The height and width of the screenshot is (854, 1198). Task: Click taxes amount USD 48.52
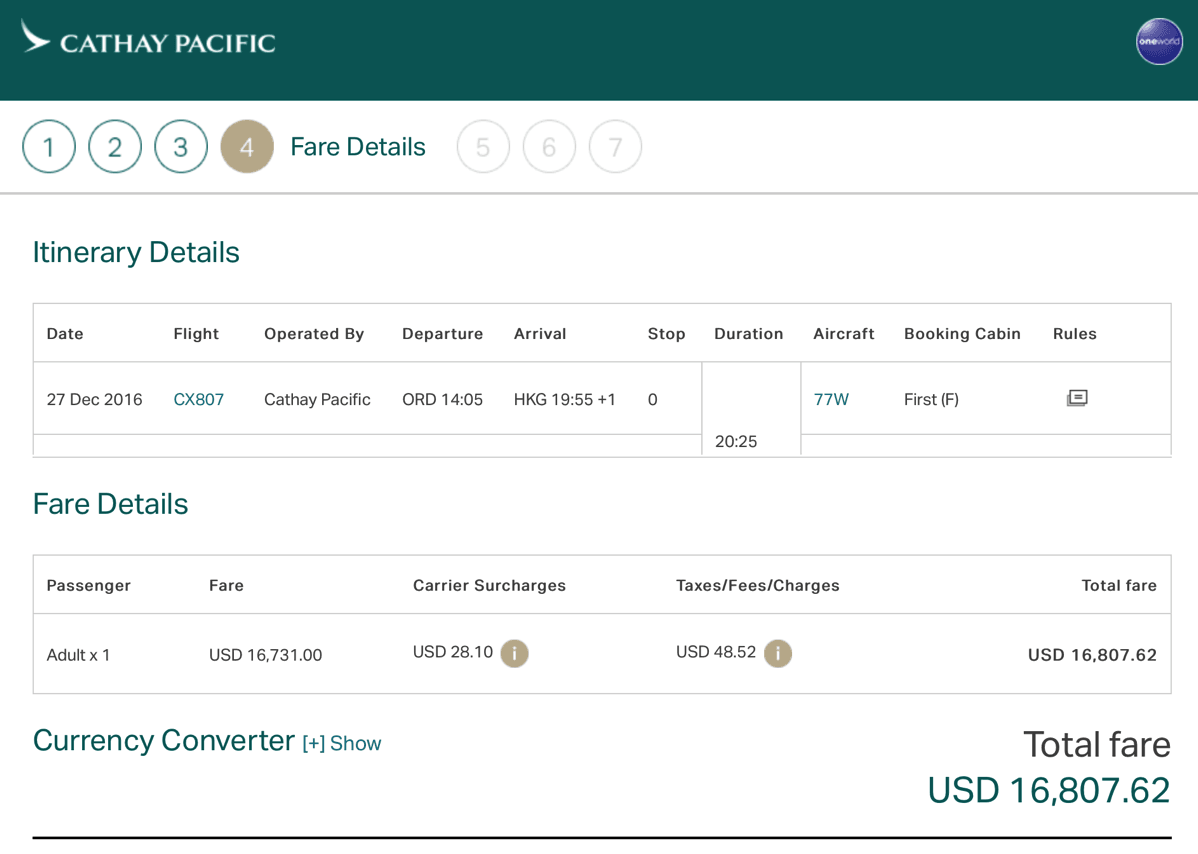(716, 652)
